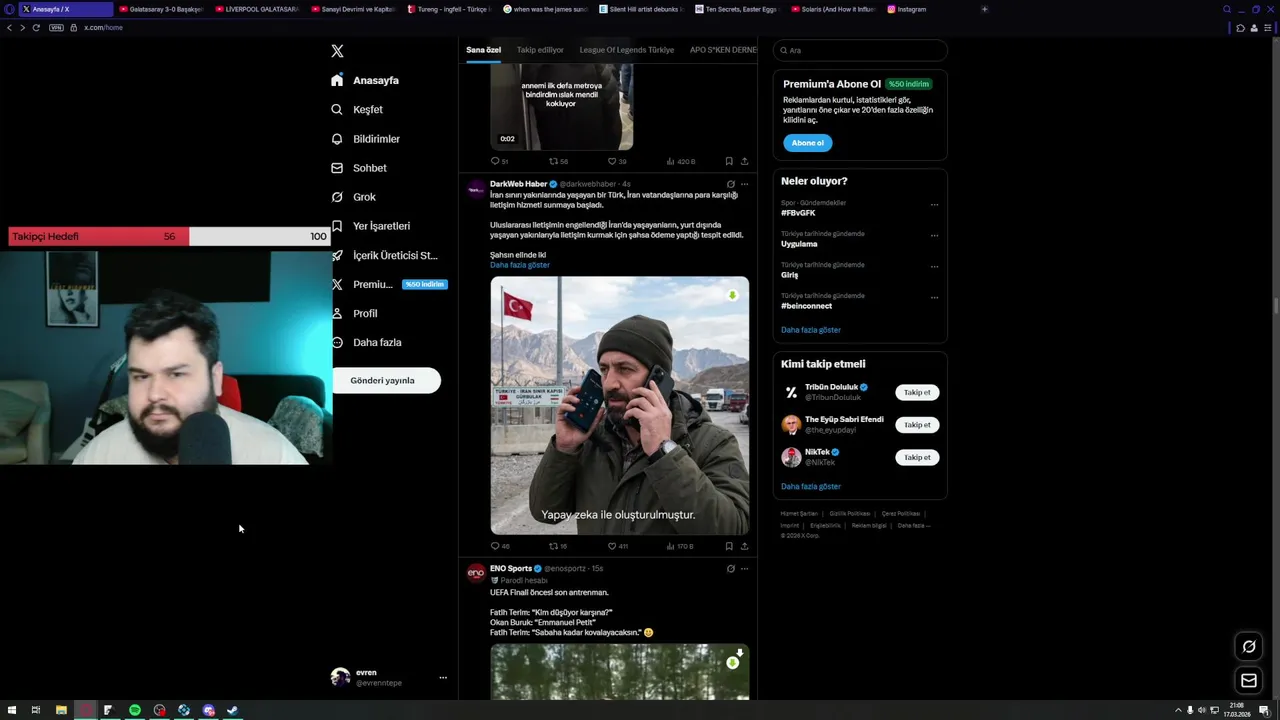
Task: Open options for Giriş trend
Action: point(934,267)
